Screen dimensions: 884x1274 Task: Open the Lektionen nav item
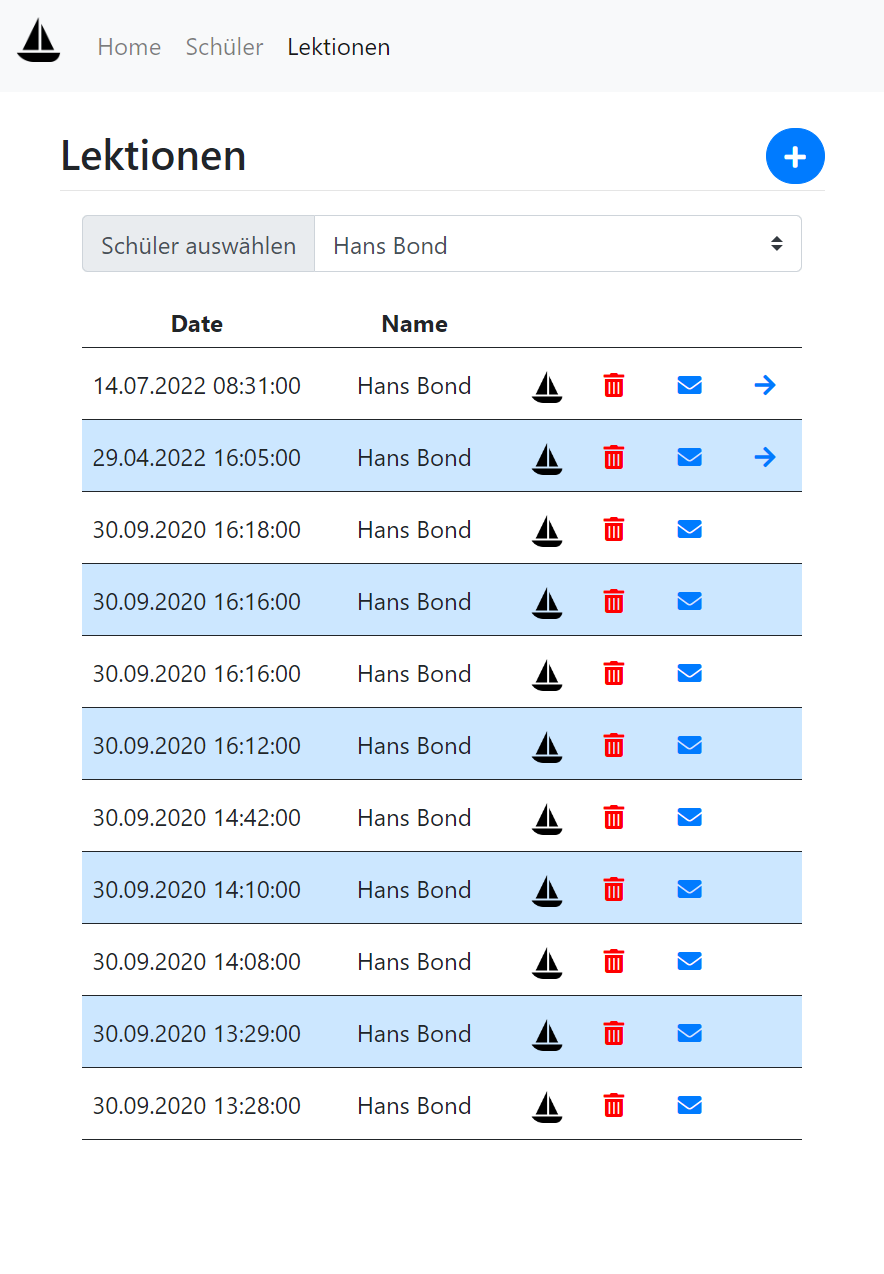[338, 47]
